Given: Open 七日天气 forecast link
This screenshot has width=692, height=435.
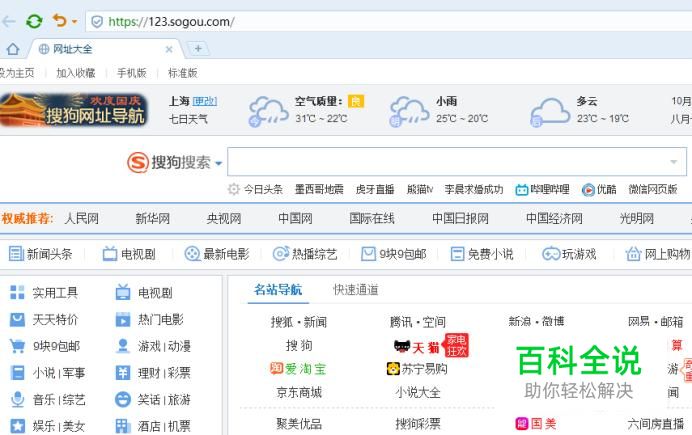Looking at the screenshot, I should 188,119.
